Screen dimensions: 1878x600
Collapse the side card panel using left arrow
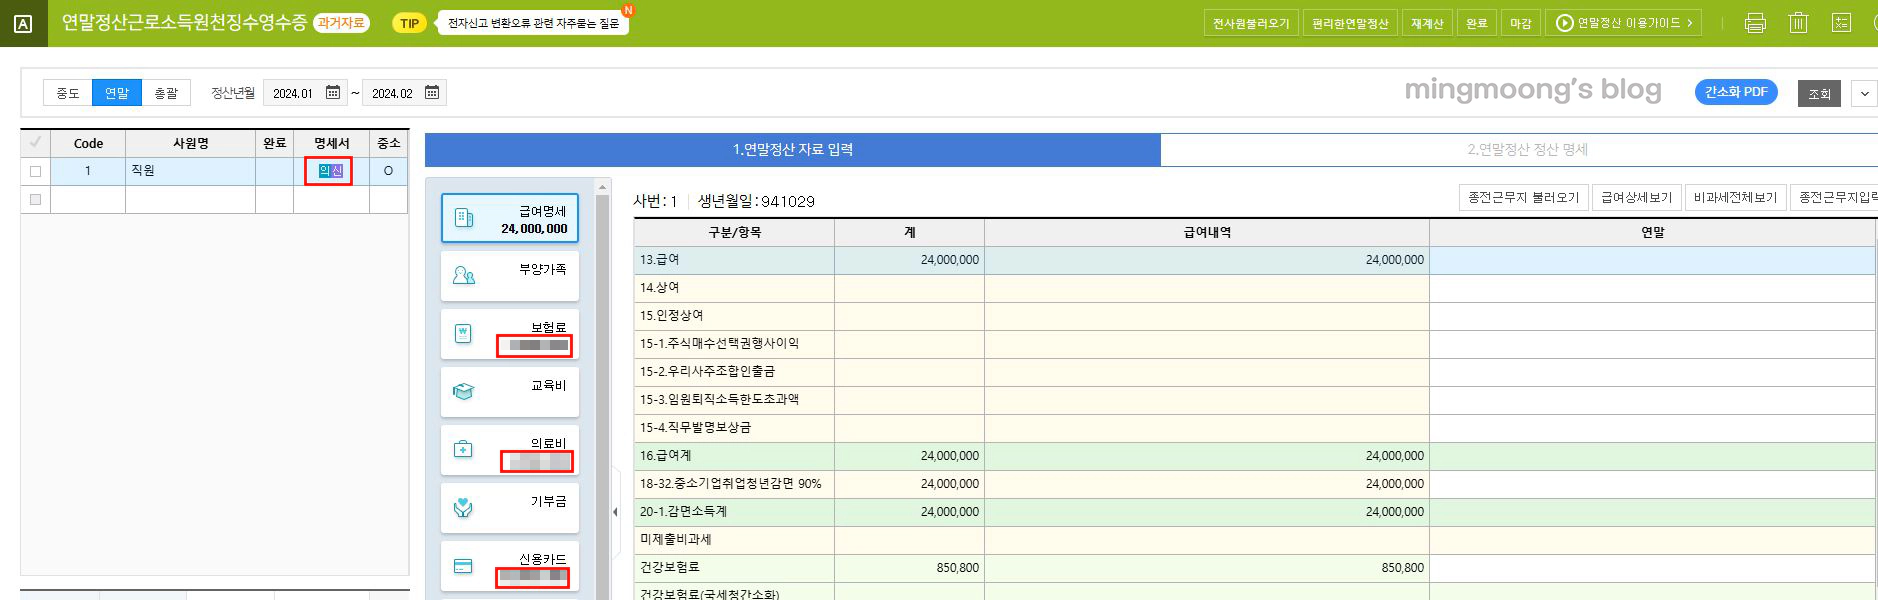tap(615, 512)
